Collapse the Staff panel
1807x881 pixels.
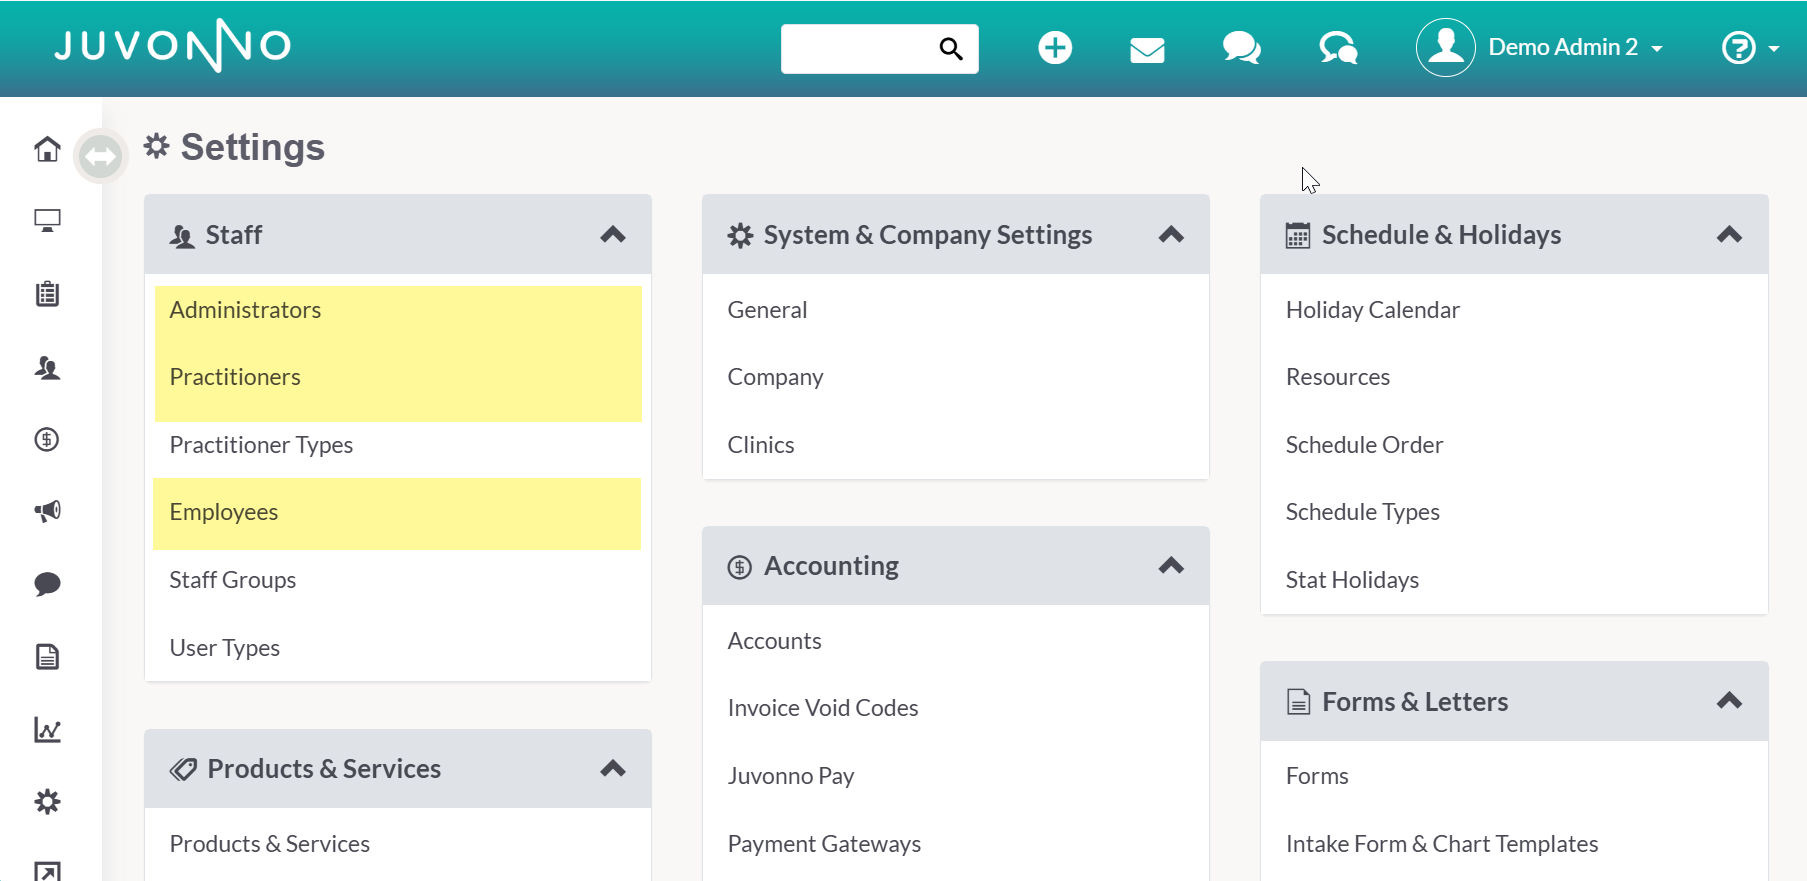(613, 235)
